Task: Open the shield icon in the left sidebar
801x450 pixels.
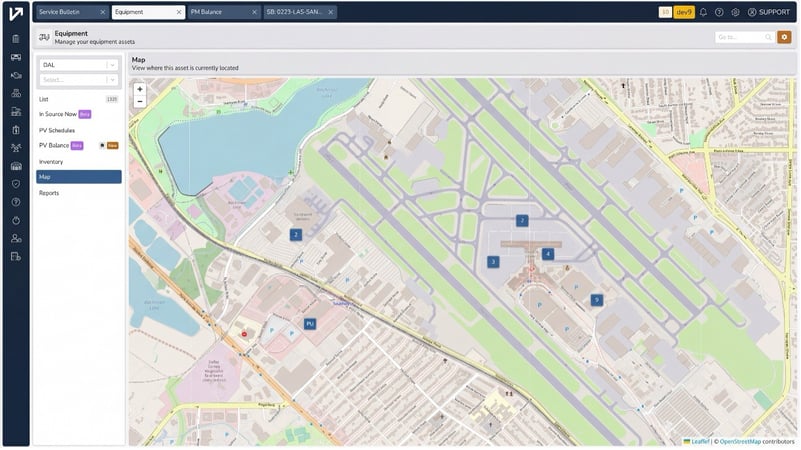Action: (x=16, y=184)
